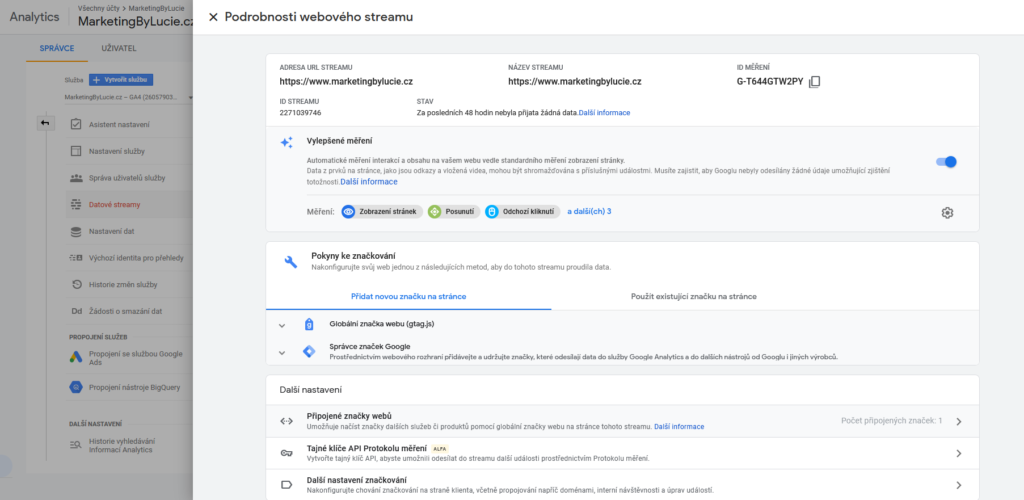Select the Zobrazení stránek measurement chip
The width and height of the screenshot is (1024, 500).
point(381,211)
